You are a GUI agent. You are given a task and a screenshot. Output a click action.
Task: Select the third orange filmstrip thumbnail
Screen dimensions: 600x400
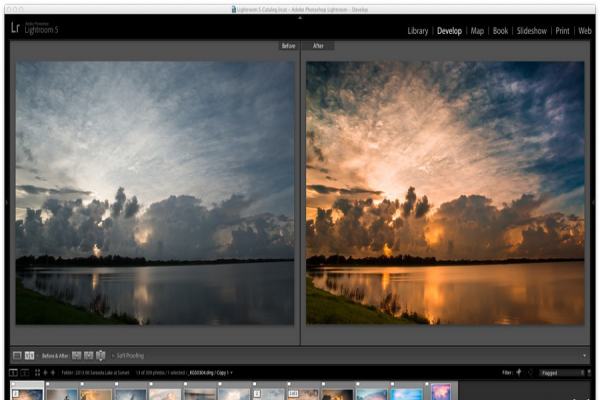(96, 393)
